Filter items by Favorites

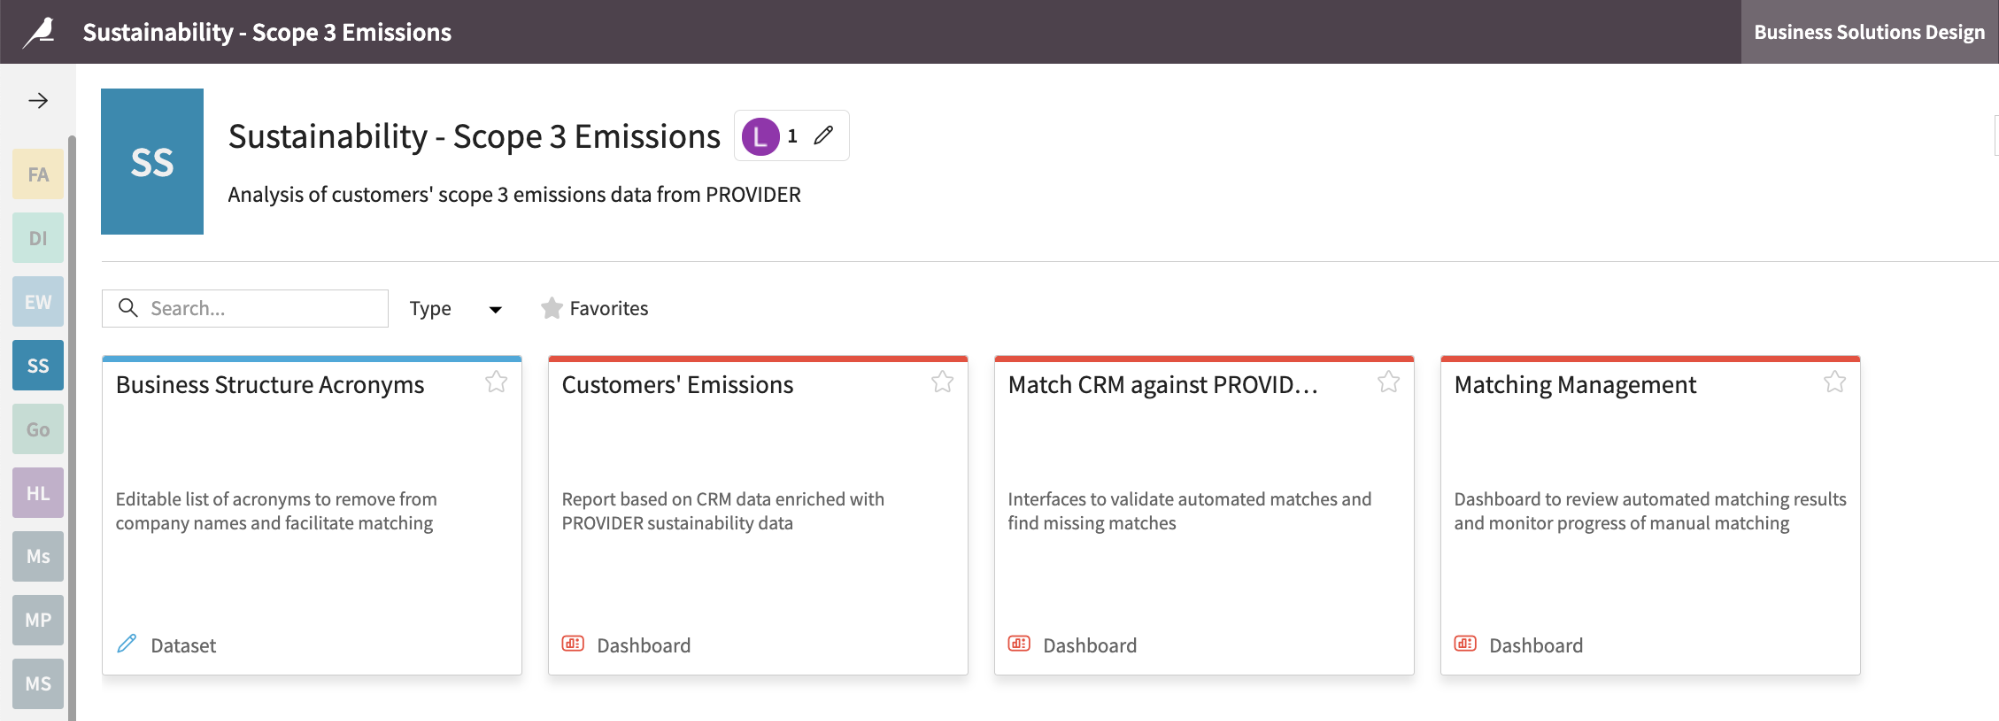point(595,308)
